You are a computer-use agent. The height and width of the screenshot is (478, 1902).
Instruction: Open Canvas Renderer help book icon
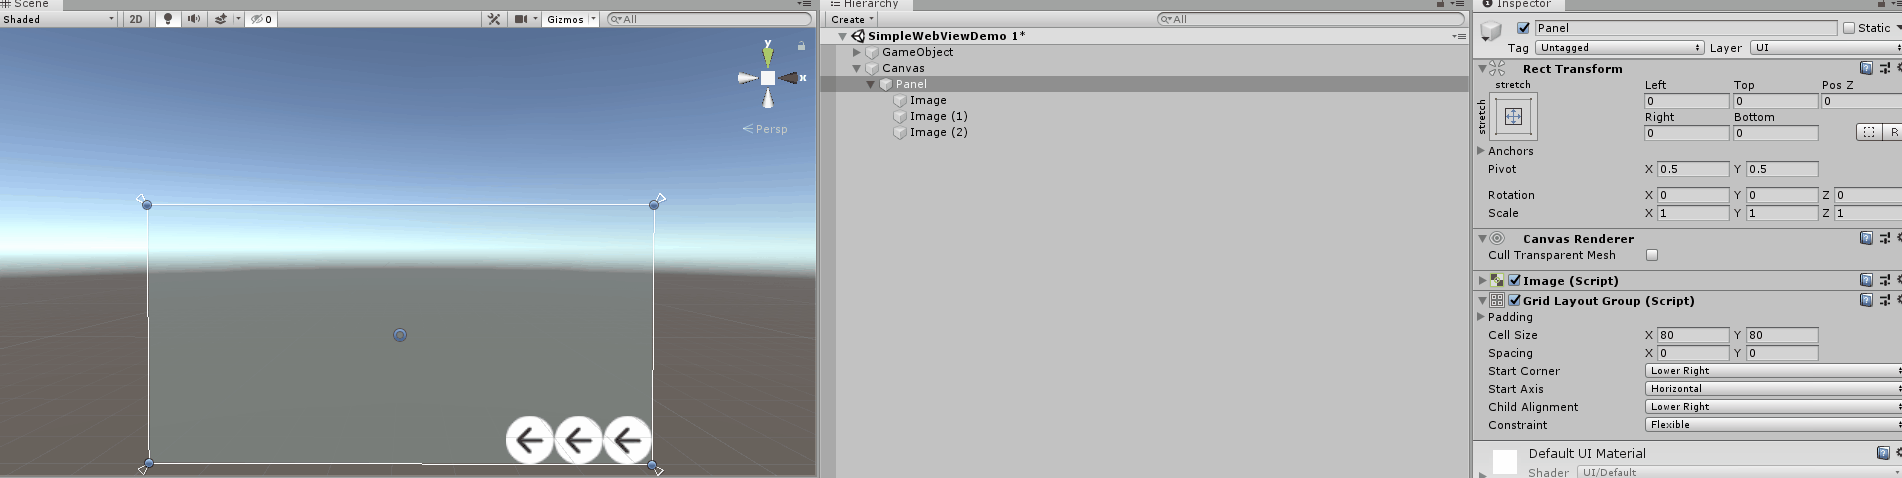[1866, 238]
